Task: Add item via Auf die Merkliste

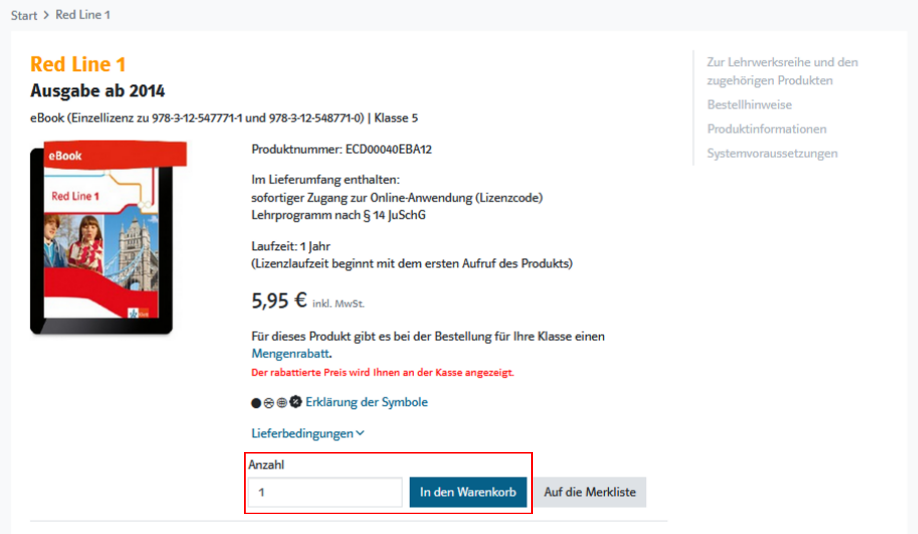Action: pyautogui.click(x=590, y=492)
